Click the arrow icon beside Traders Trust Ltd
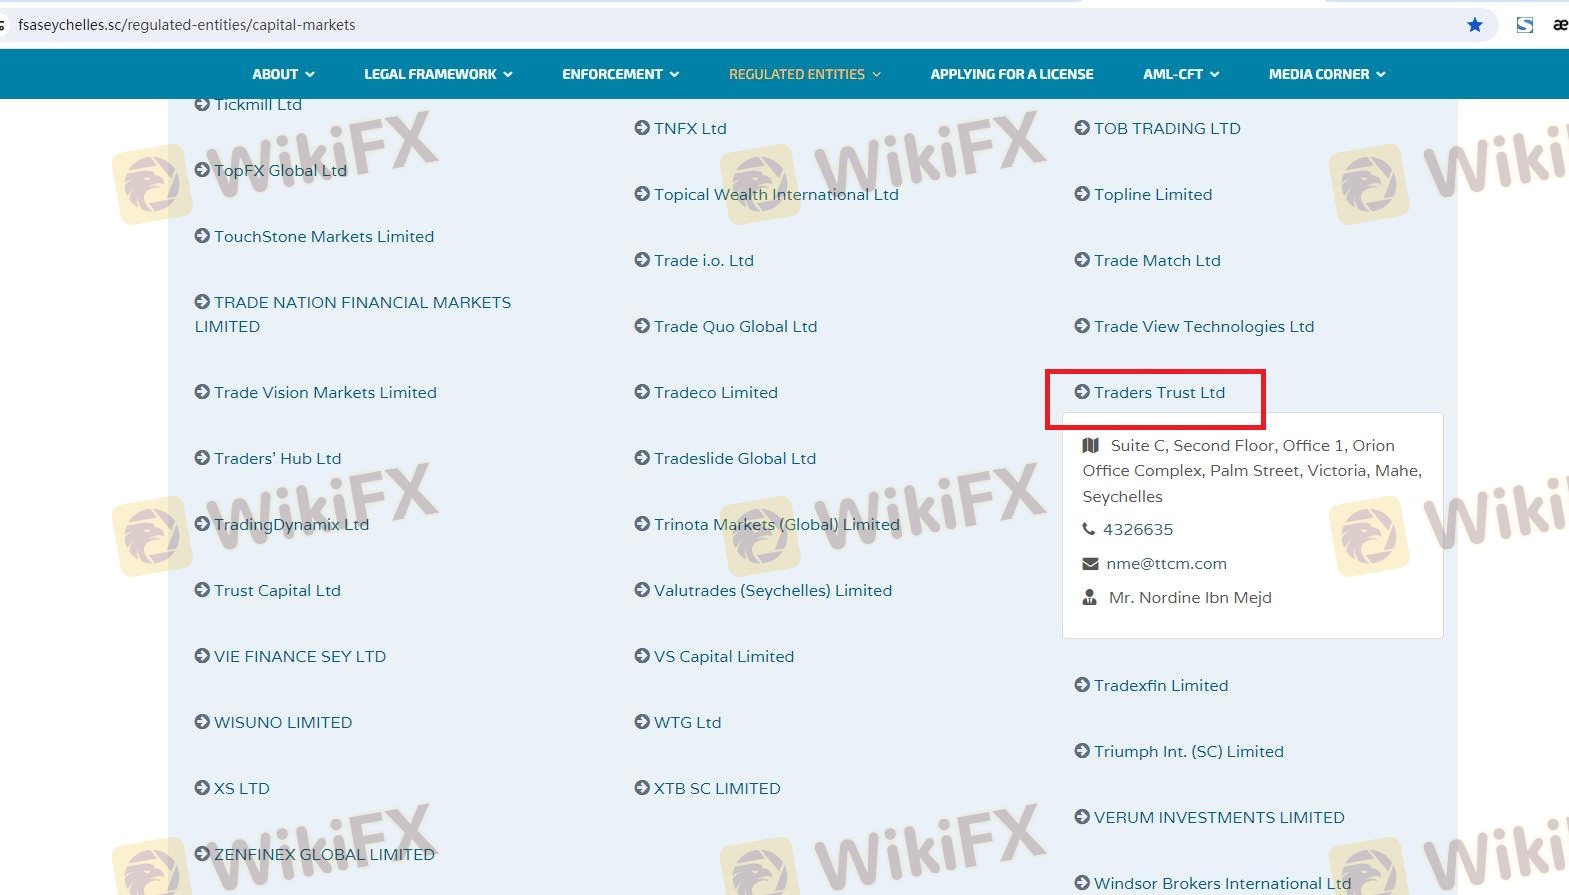Image resolution: width=1569 pixels, height=895 pixels. point(1082,392)
